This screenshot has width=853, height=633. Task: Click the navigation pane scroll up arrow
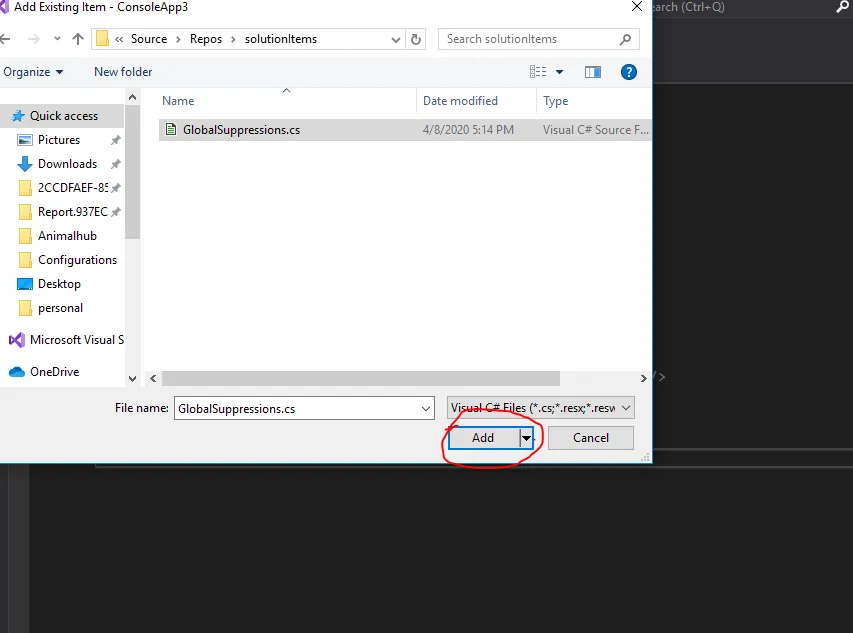pos(132,97)
